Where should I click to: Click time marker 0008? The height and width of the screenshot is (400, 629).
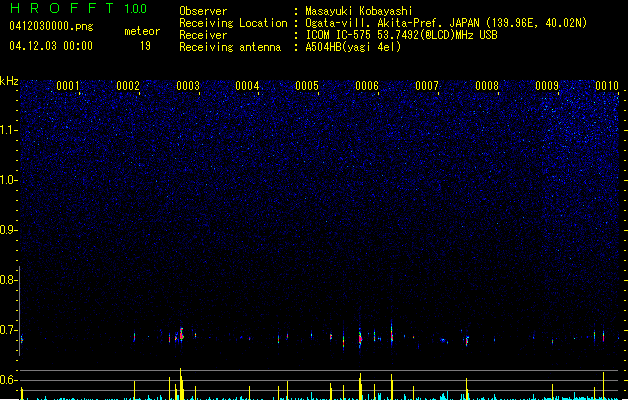pyautogui.click(x=487, y=86)
